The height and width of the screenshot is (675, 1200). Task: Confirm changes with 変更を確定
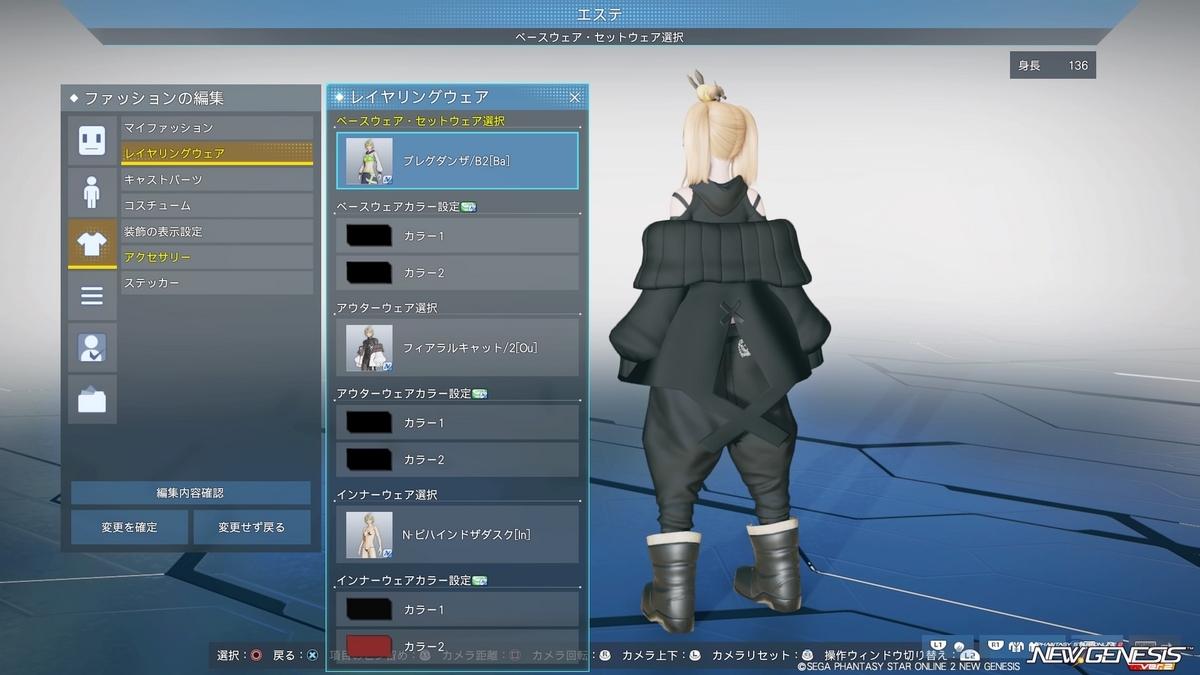[x=129, y=527]
